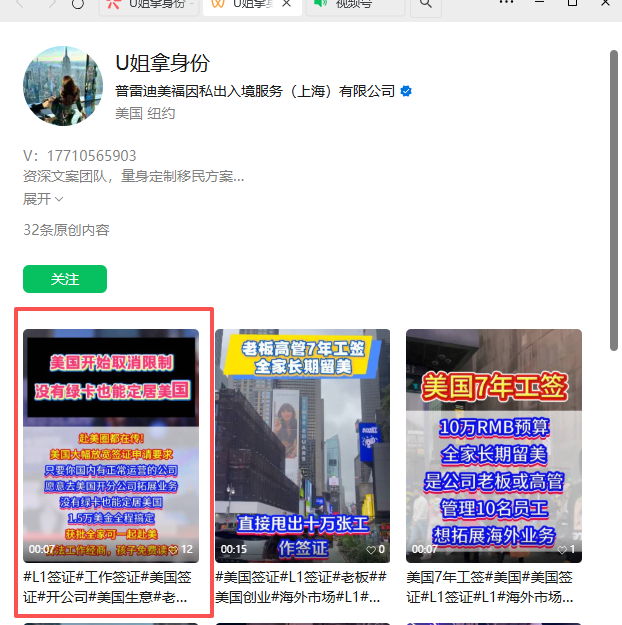Screen dimensions: 622x625
Task: Click the 32条原创内容 count
Action: coord(66,230)
